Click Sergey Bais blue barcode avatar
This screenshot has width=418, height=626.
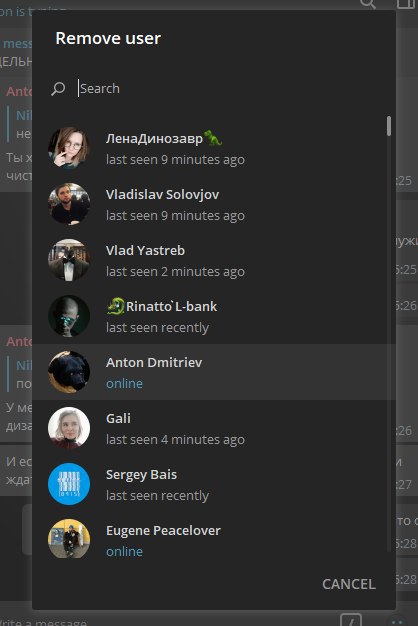pos(69,484)
